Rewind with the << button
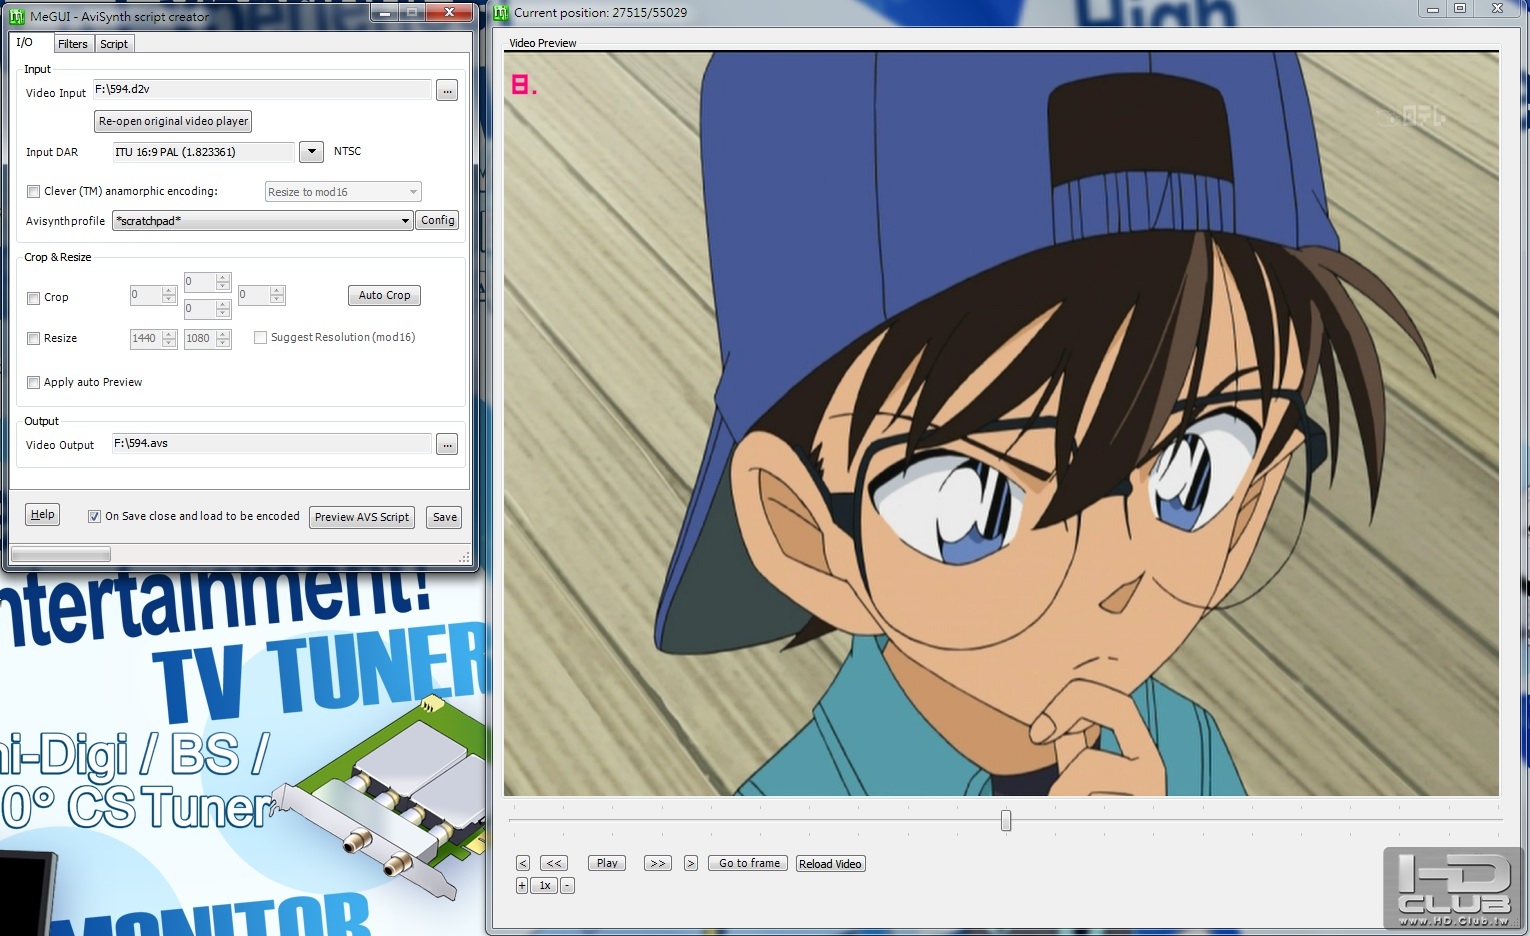This screenshot has height=936, width=1530. click(554, 863)
